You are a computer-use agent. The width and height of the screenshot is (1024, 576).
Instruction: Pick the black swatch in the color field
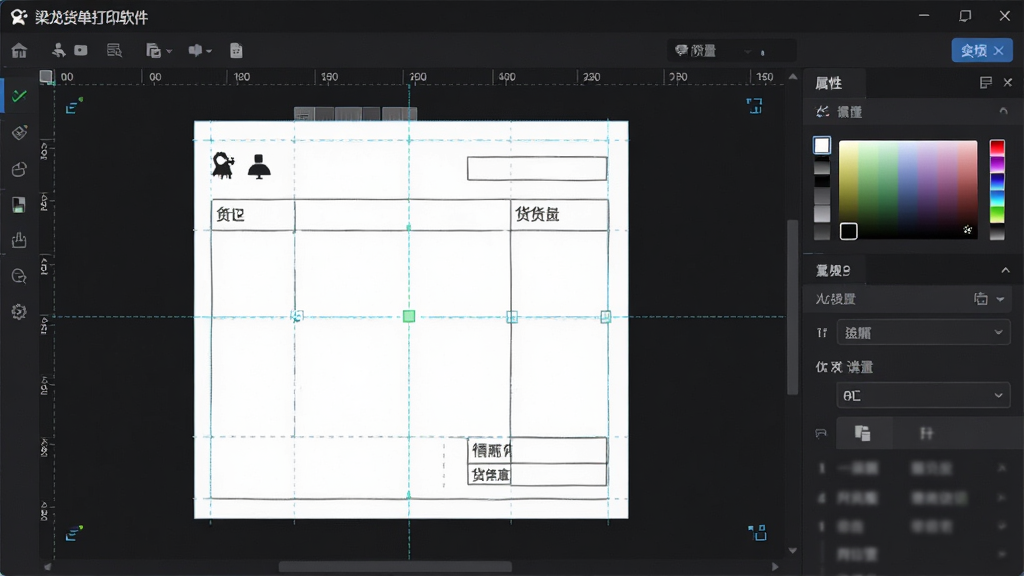coord(848,231)
